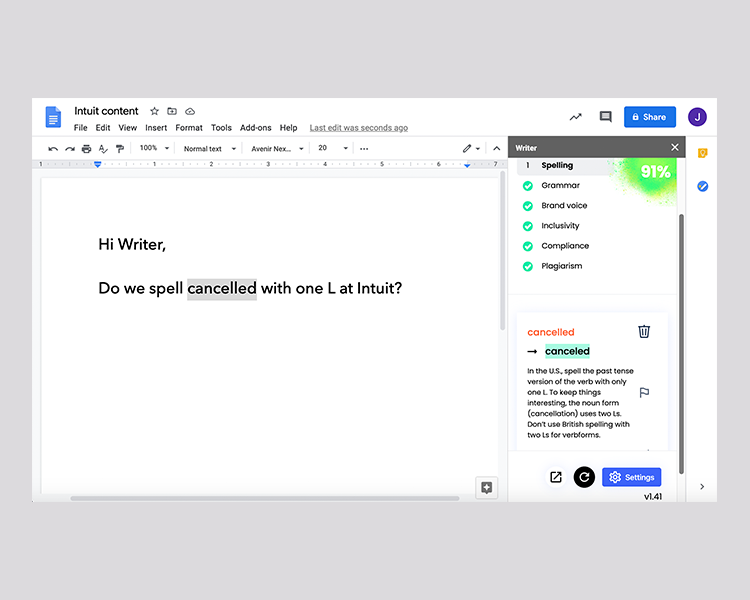Select the Inclusivity category
Viewport: 750px width, 600px height.
coord(560,225)
